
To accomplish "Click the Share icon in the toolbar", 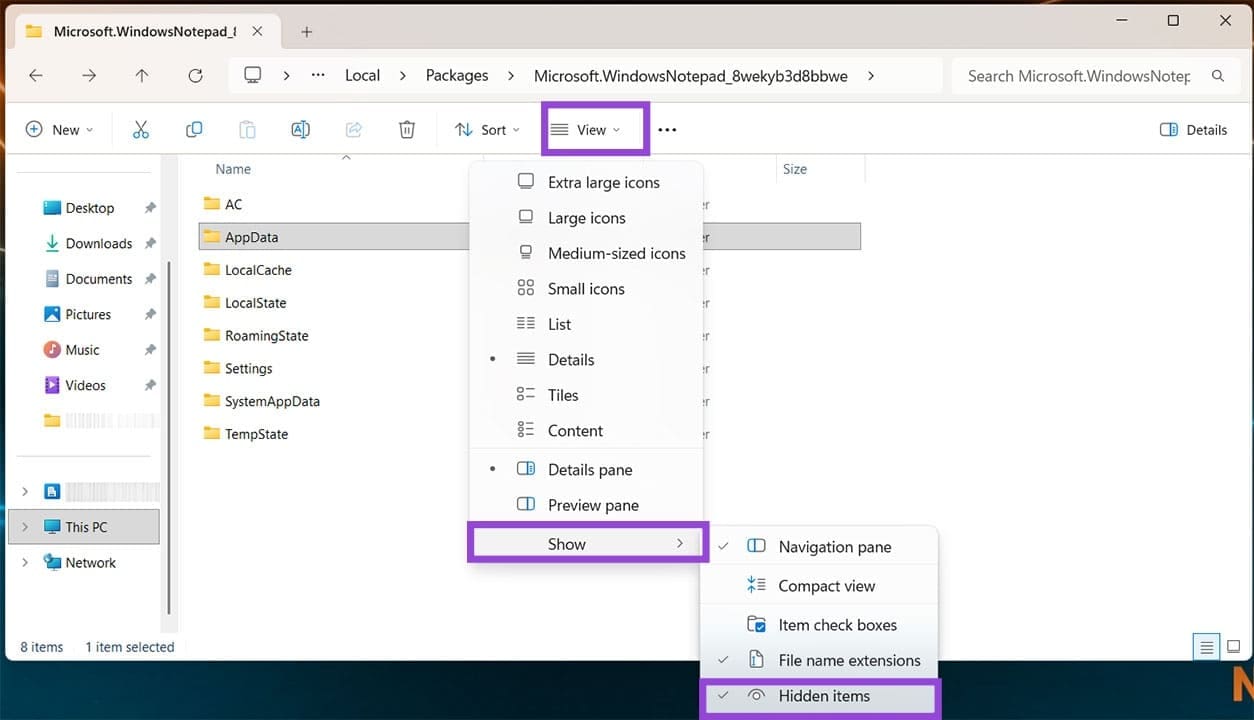I will tap(353, 129).
